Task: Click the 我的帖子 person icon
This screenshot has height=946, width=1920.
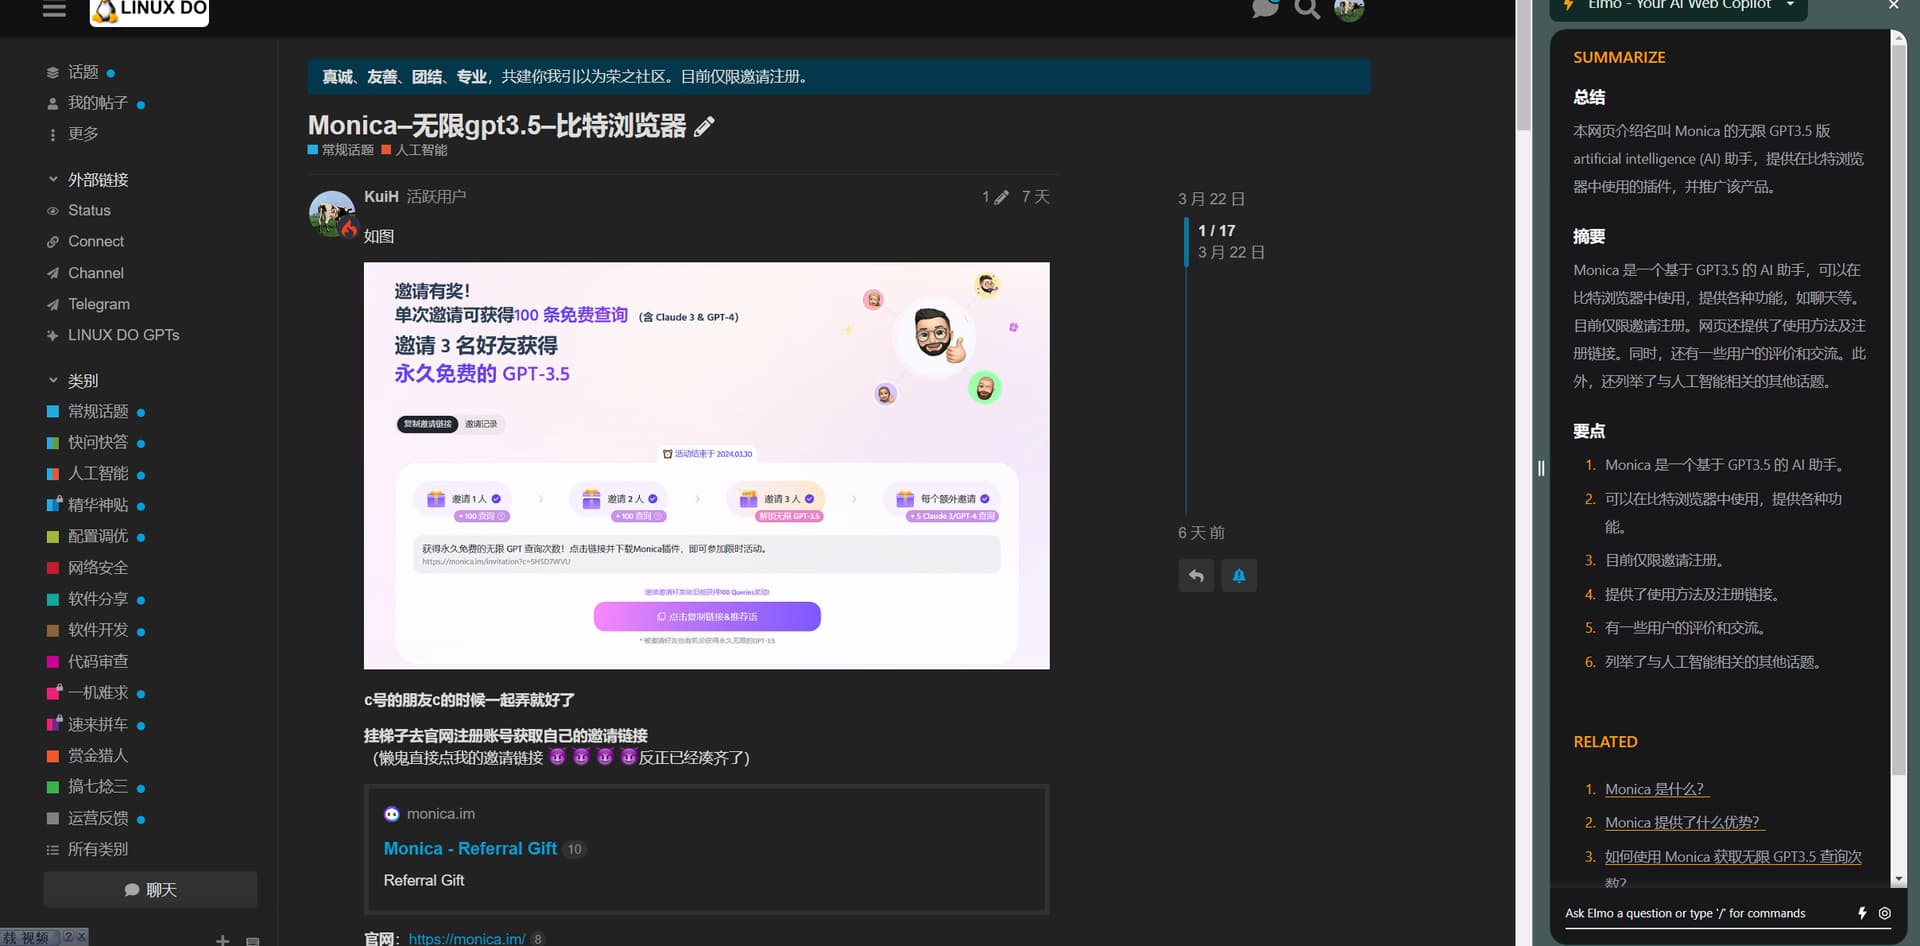Action: pos(53,103)
